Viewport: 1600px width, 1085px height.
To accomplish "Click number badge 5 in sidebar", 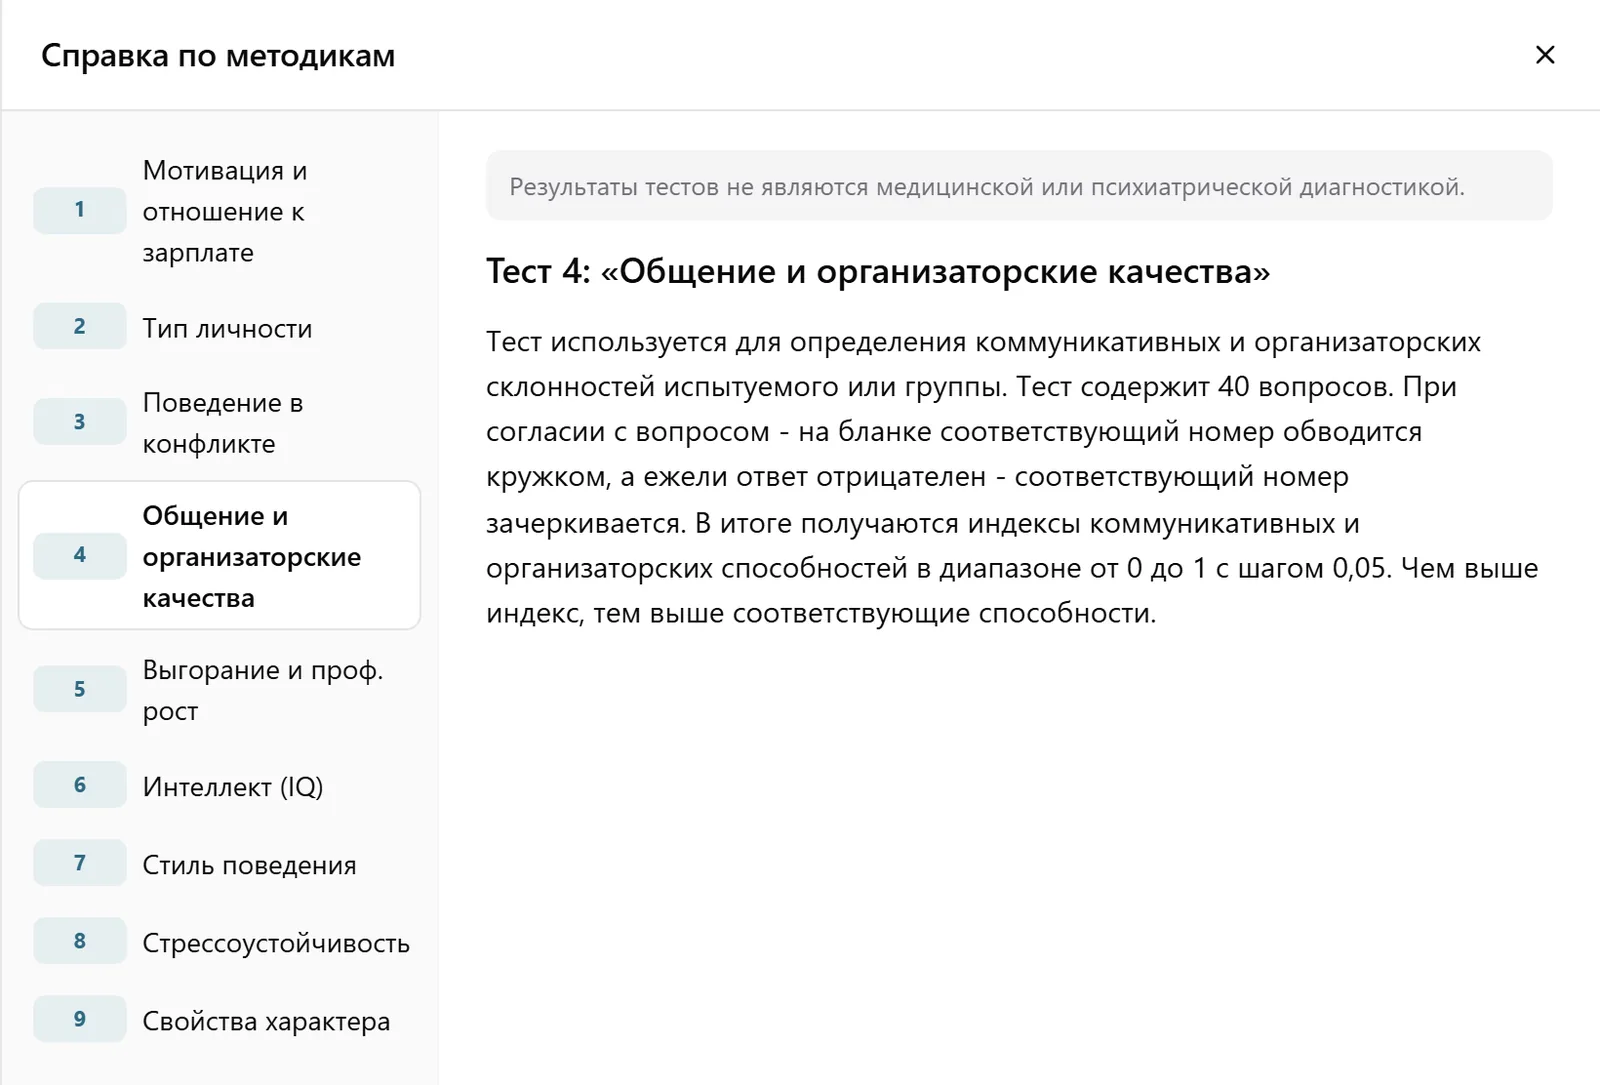I will pyautogui.click(x=80, y=689).
